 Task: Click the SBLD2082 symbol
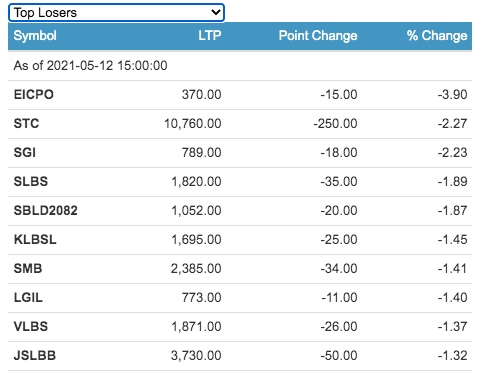point(46,211)
